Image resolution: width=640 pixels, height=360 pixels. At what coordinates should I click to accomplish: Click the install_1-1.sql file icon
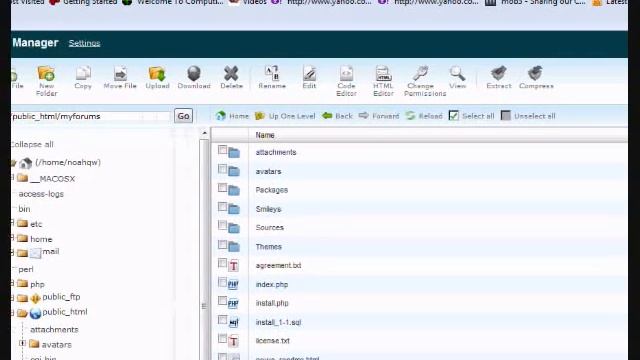[x=233, y=322]
